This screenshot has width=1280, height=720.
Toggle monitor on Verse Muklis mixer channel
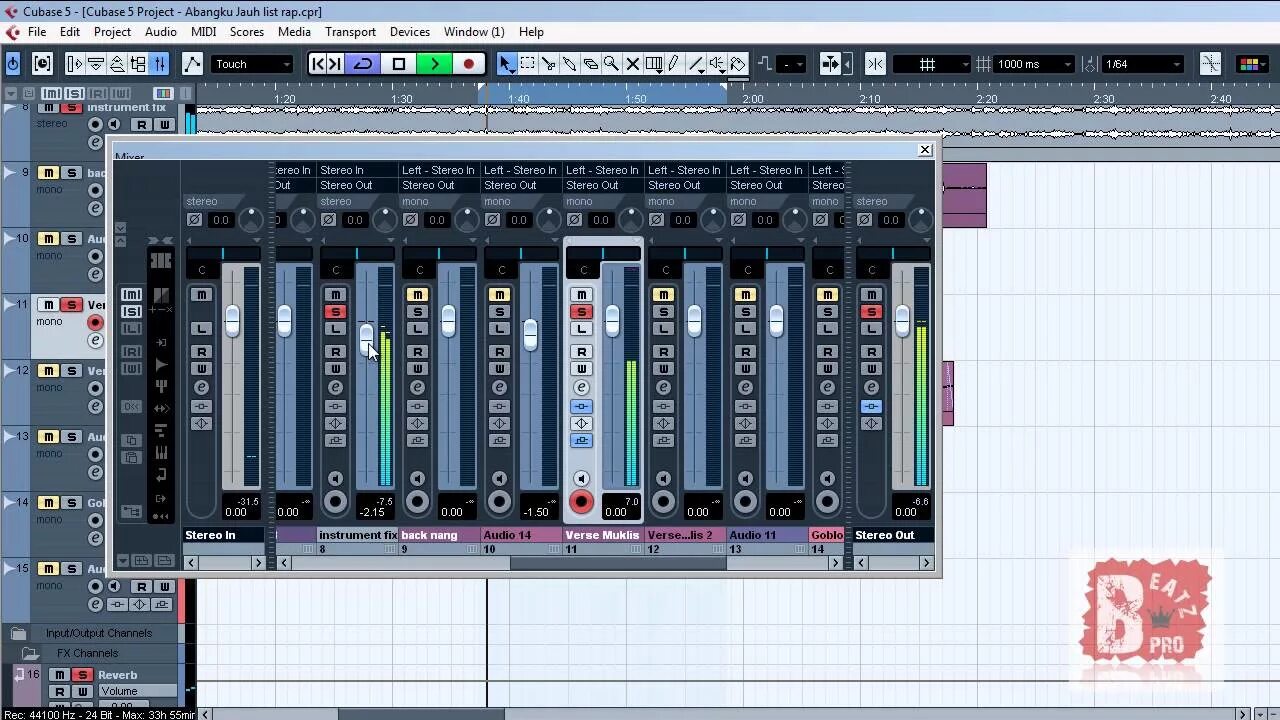[x=581, y=479]
